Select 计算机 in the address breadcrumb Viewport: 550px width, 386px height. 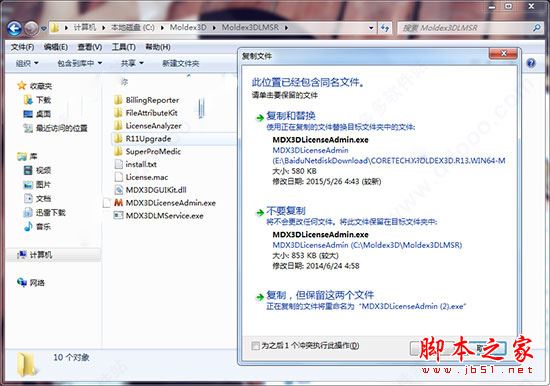[x=85, y=27]
